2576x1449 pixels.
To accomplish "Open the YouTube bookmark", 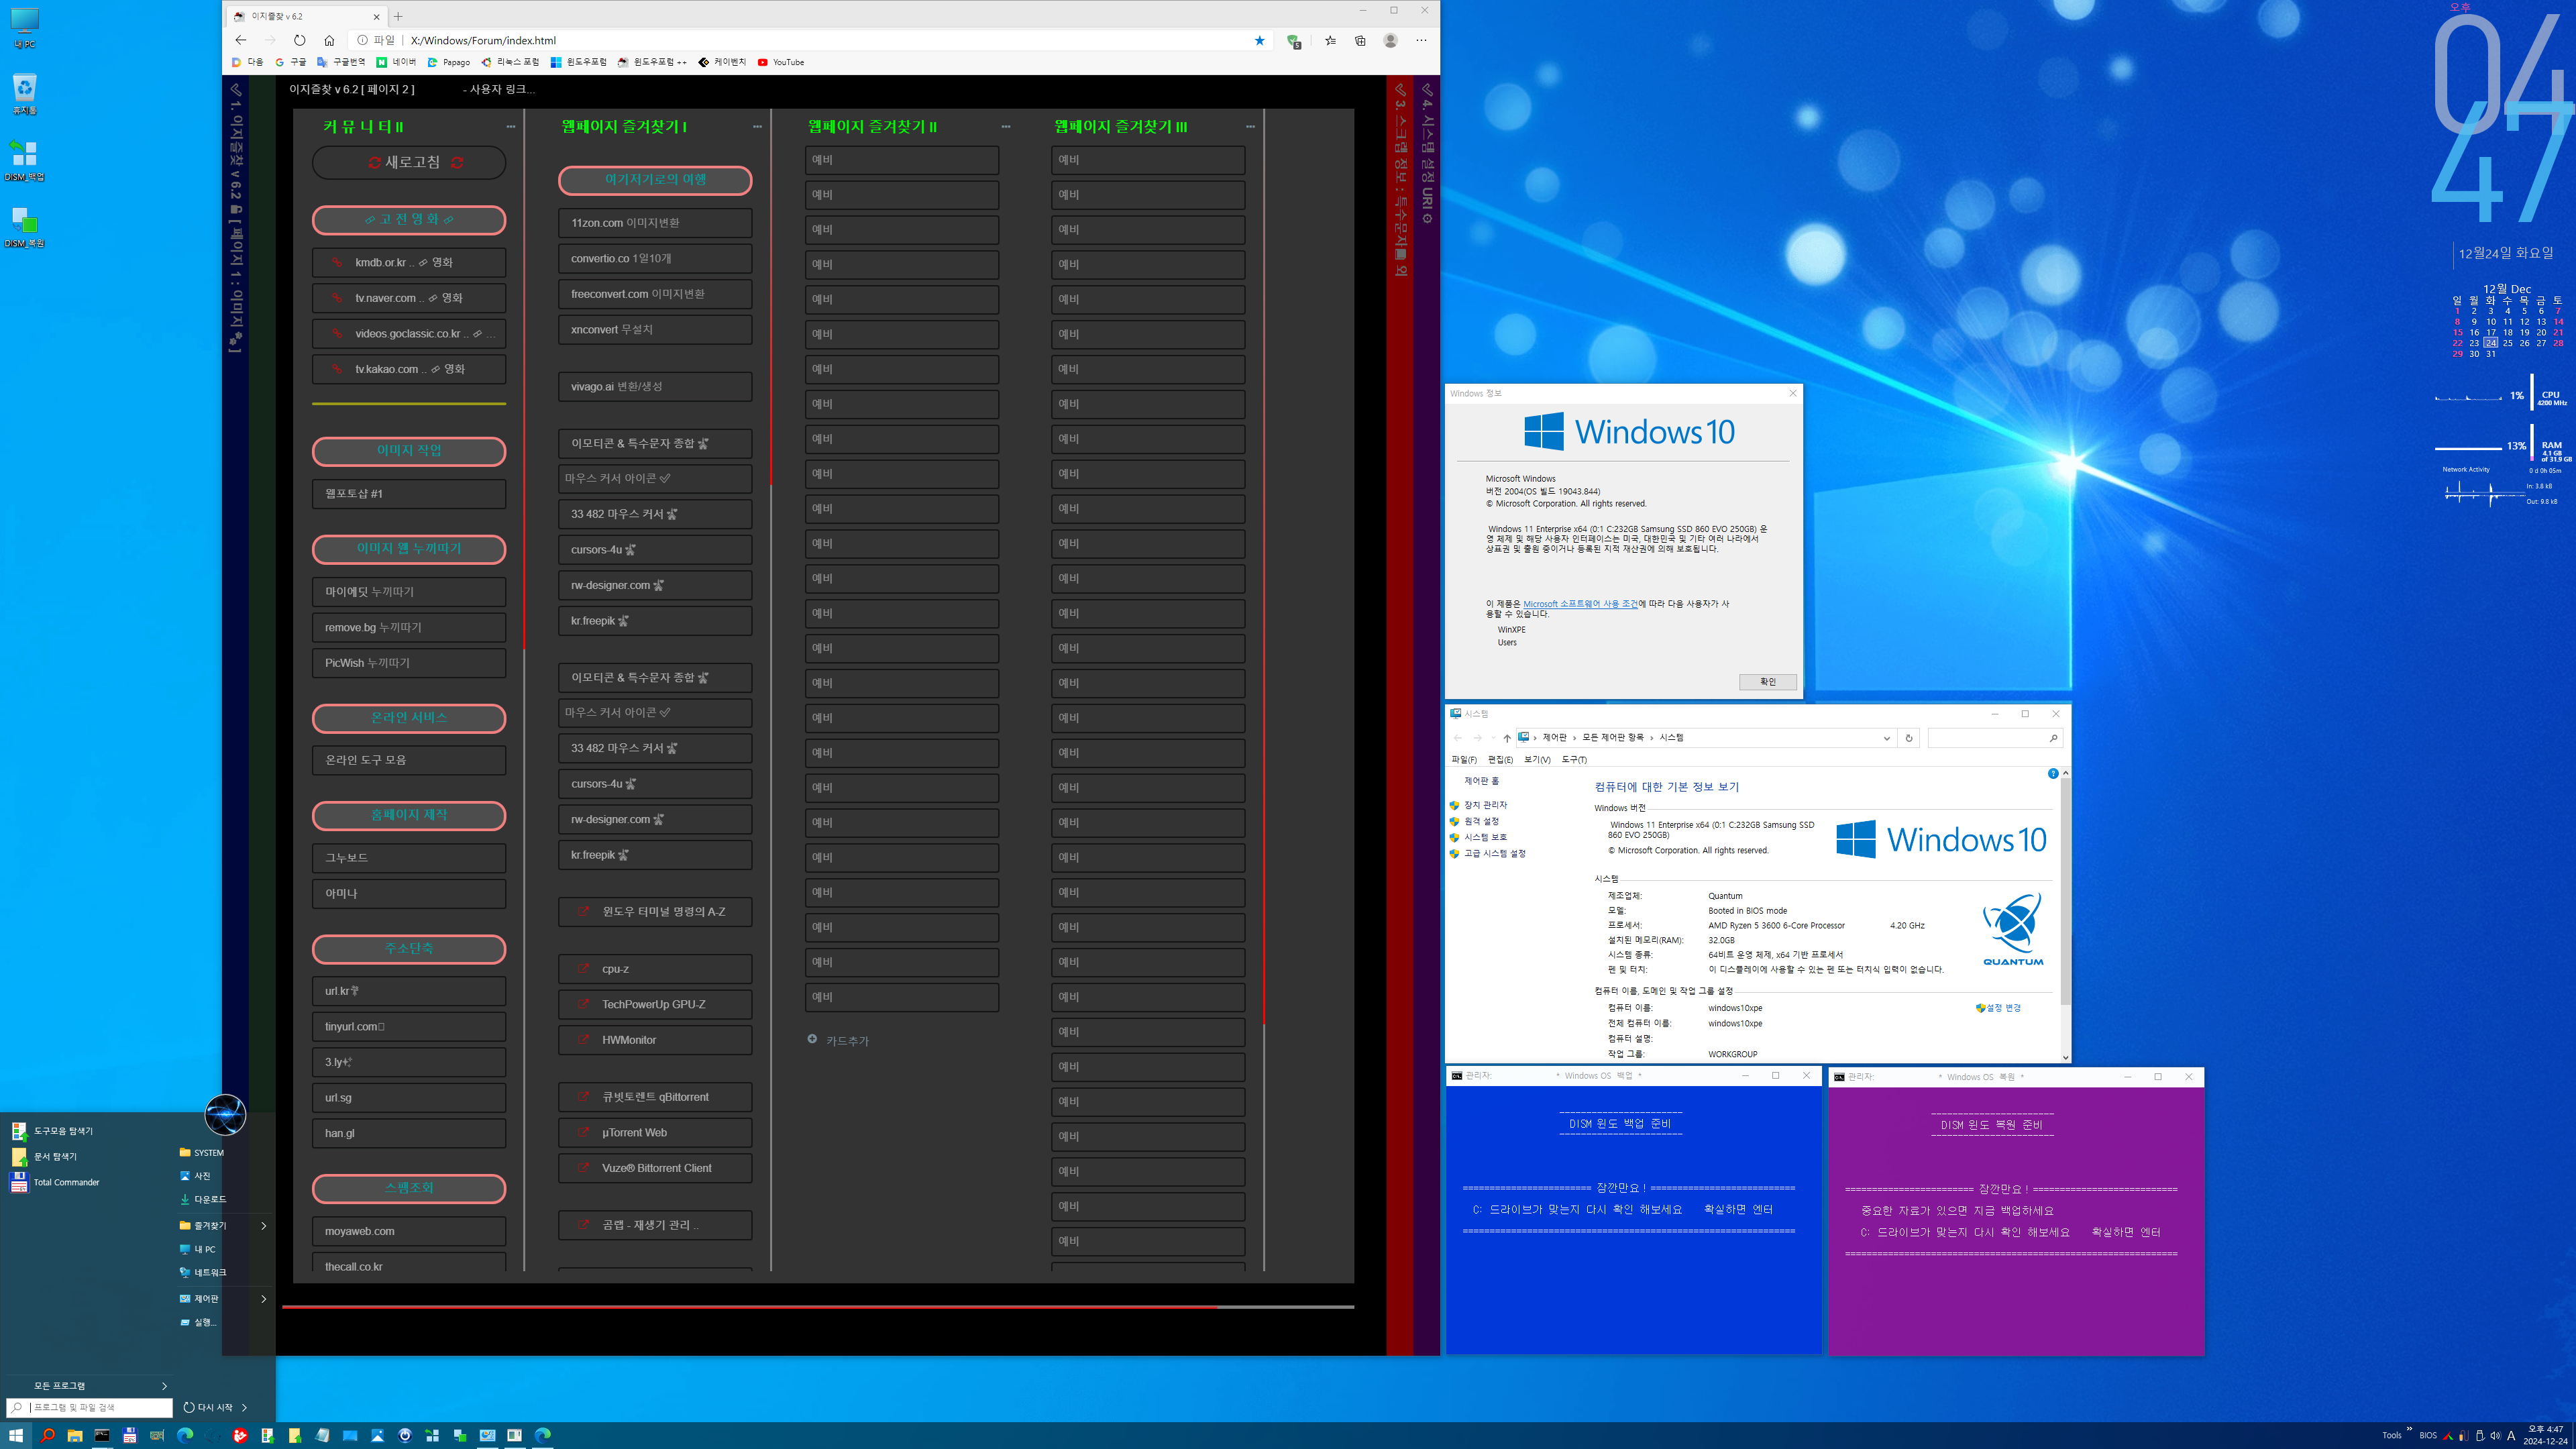I will [x=781, y=62].
